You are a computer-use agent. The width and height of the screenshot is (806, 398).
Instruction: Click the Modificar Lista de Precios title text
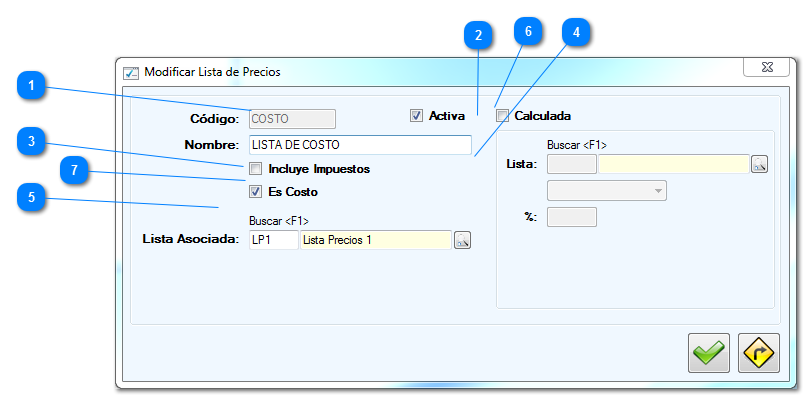pos(212,72)
